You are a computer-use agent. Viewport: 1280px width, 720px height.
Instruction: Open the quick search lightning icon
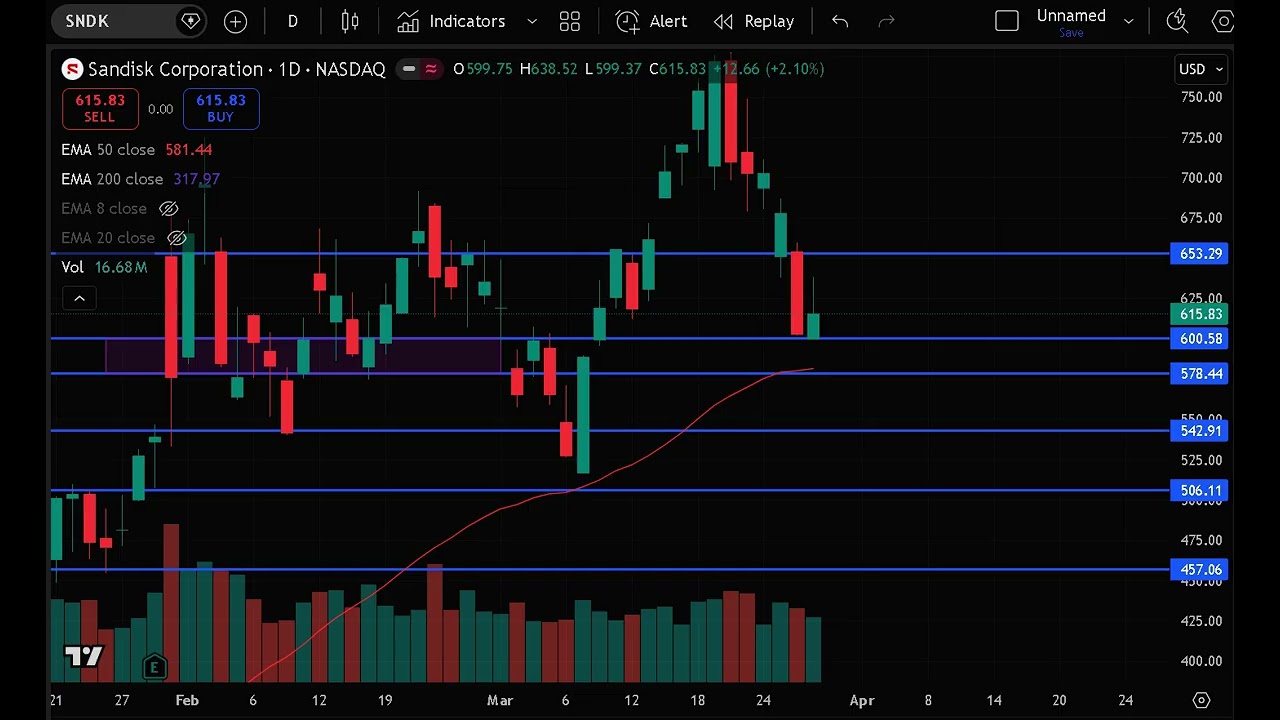(x=1178, y=21)
